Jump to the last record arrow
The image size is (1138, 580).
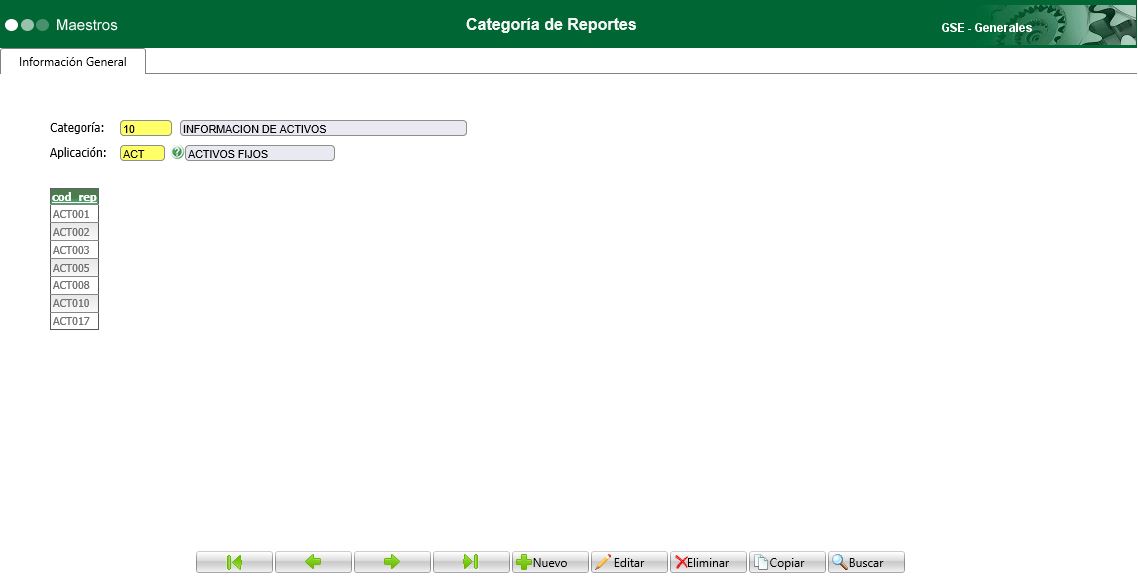pos(471,562)
